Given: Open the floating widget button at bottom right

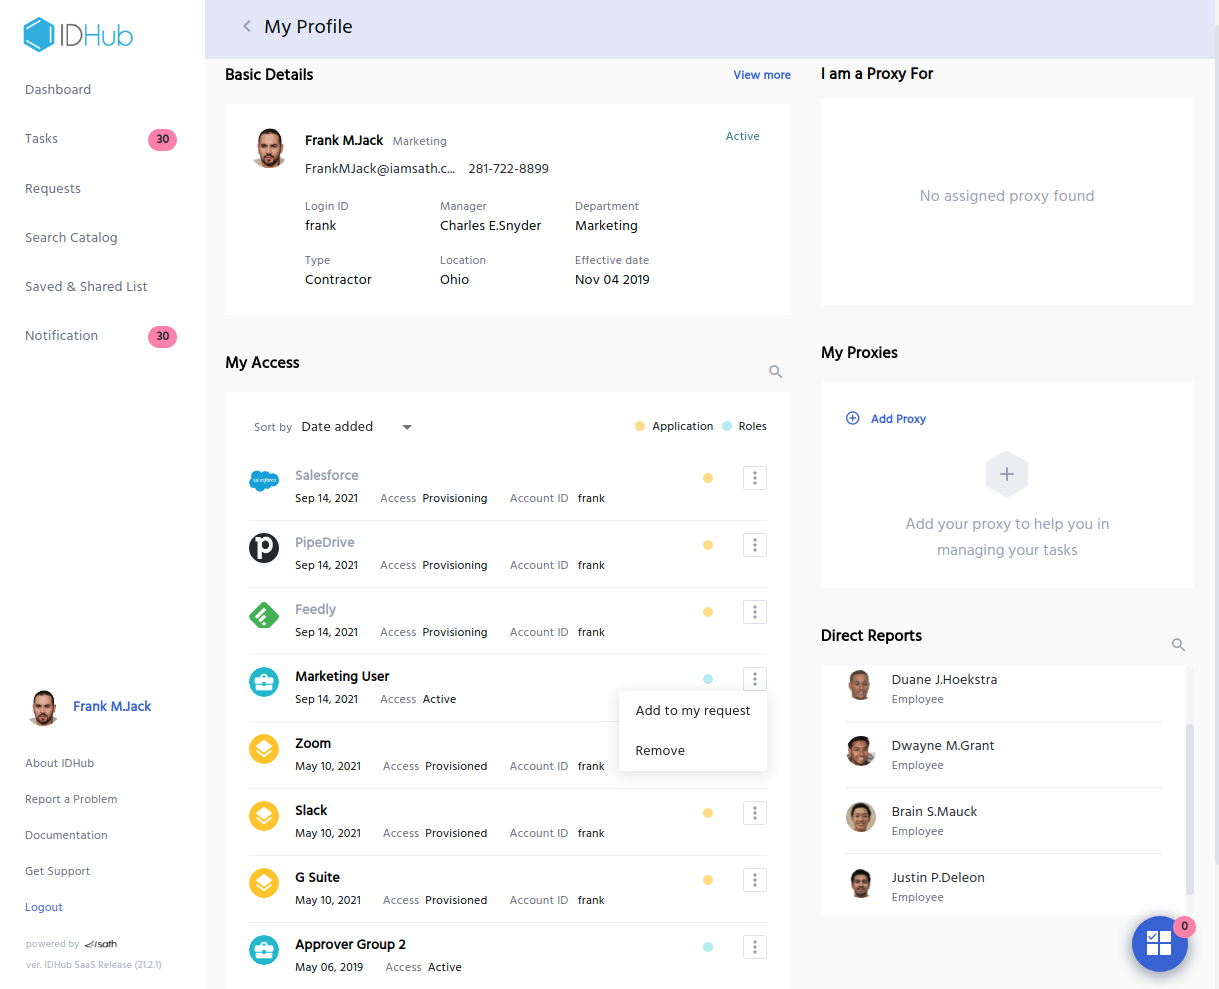Looking at the screenshot, I should tap(1160, 943).
